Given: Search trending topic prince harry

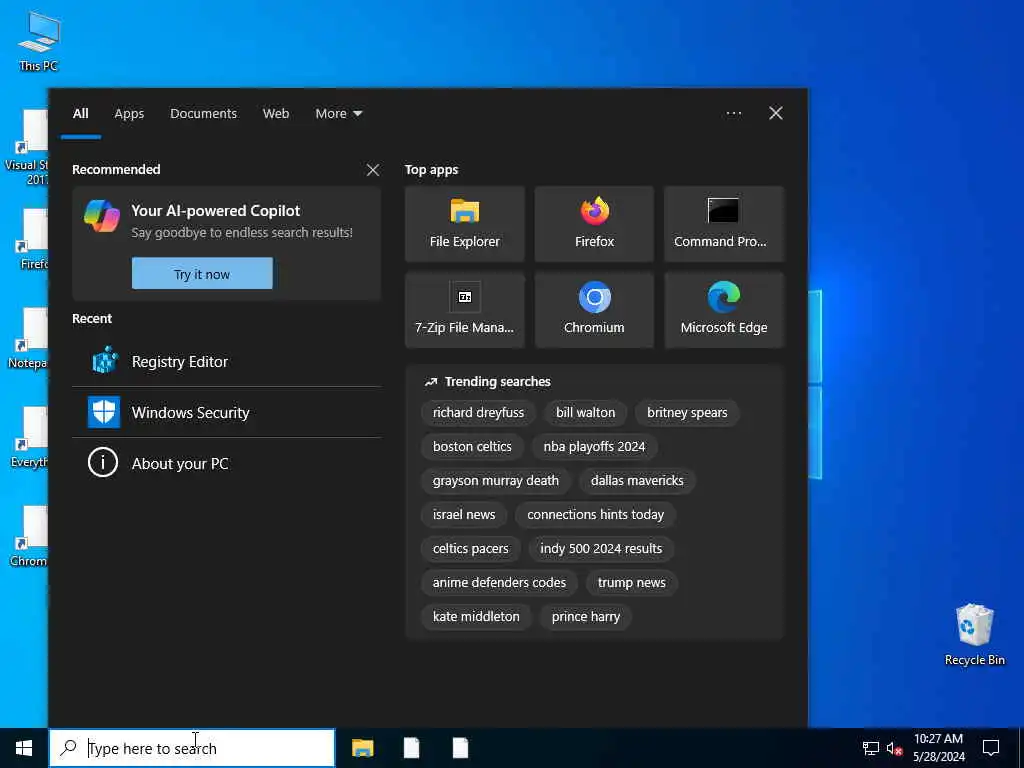Looking at the screenshot, I should 586,616.
